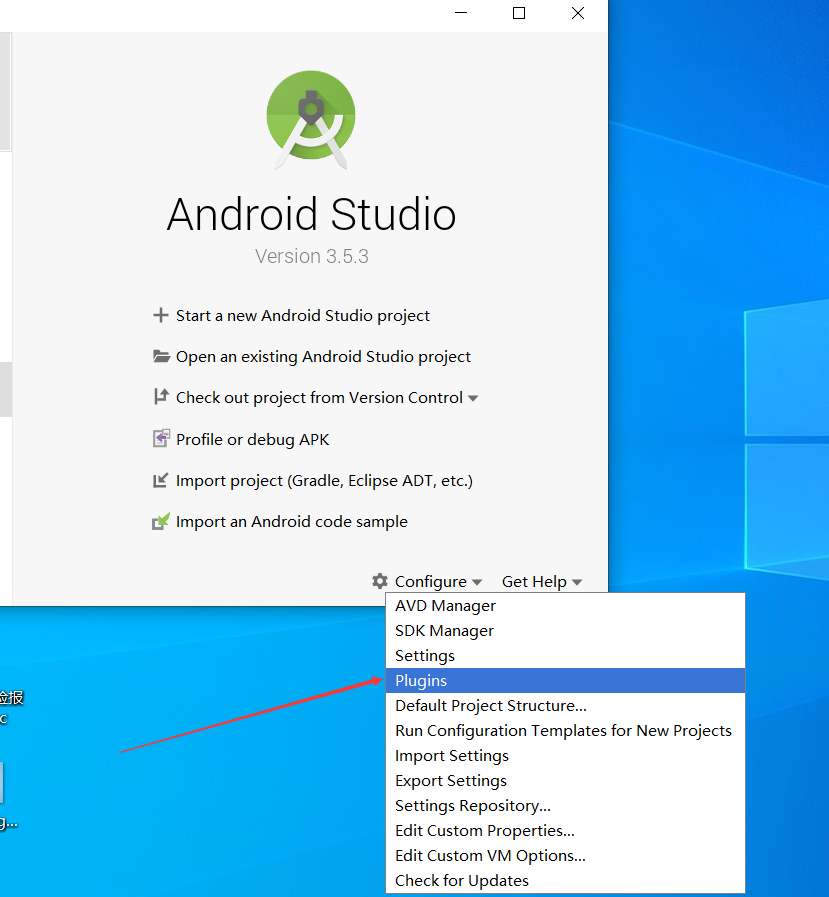
Task: Start a new Android Studio project
Action: 303,316
